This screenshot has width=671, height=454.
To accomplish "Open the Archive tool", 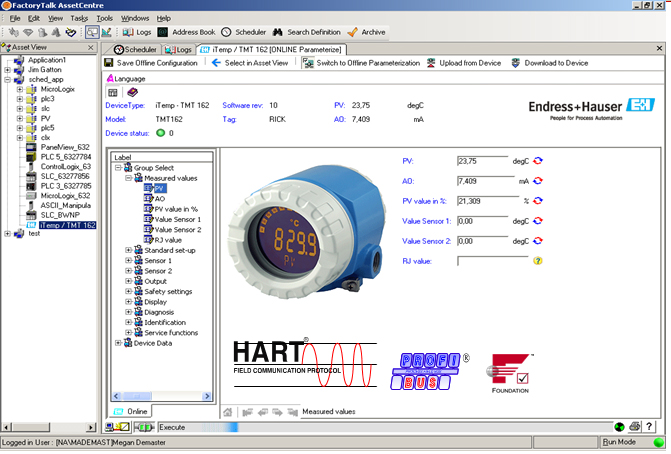I will point(366,32).
